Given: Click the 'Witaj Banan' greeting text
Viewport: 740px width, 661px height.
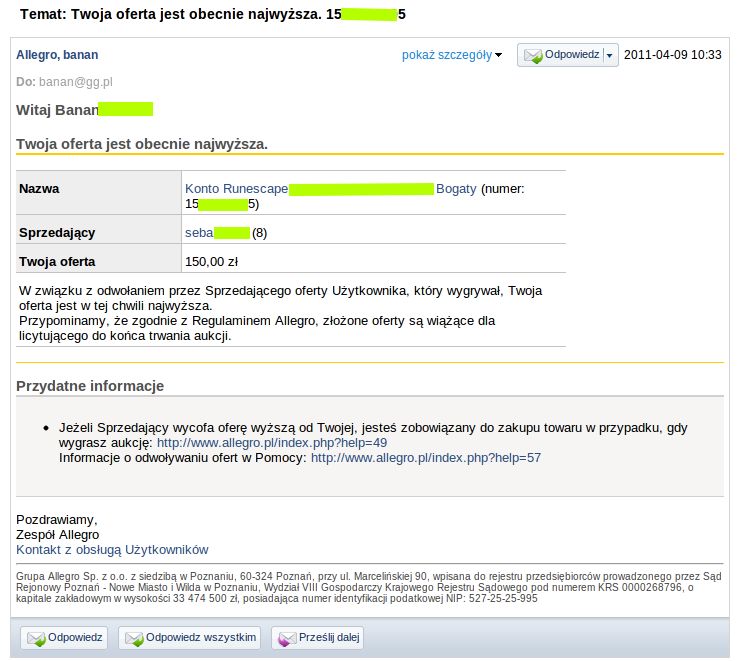Looking at the screenshot, I should 57,110.
